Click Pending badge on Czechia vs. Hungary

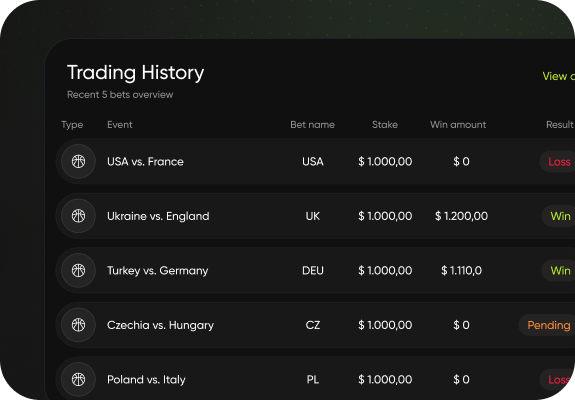(547, 325)
